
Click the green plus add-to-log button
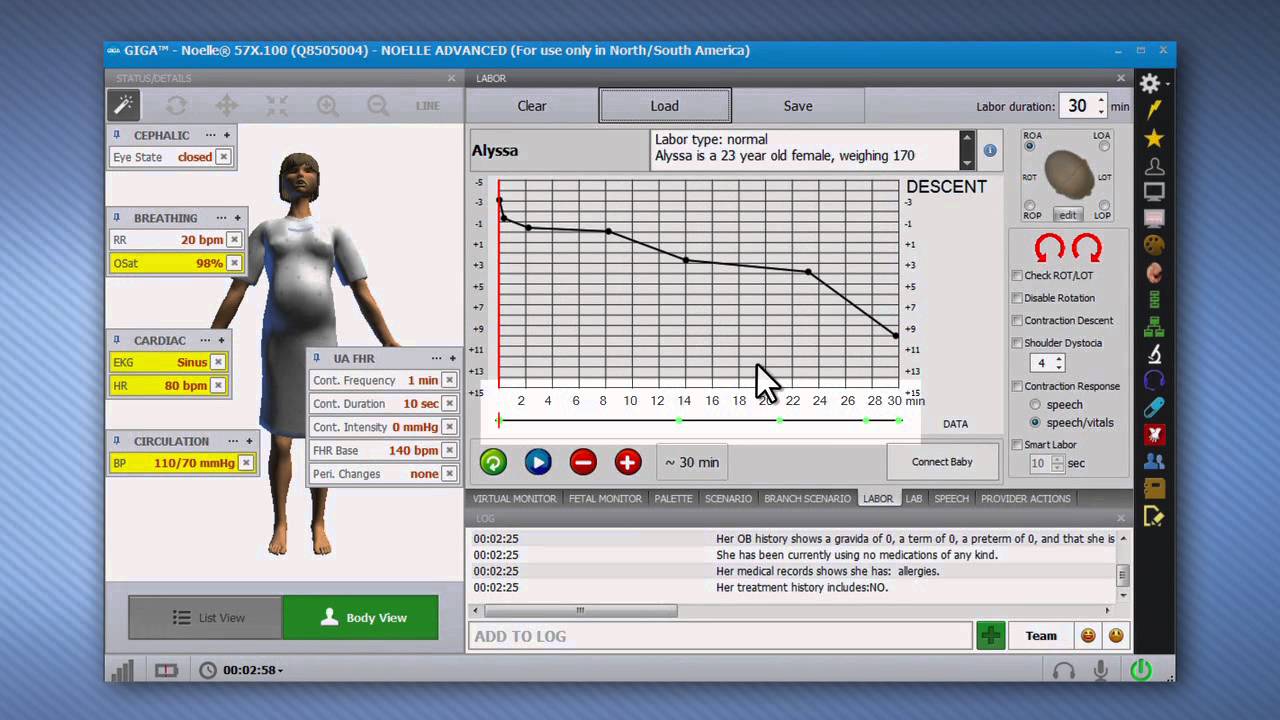pos(991,636)
